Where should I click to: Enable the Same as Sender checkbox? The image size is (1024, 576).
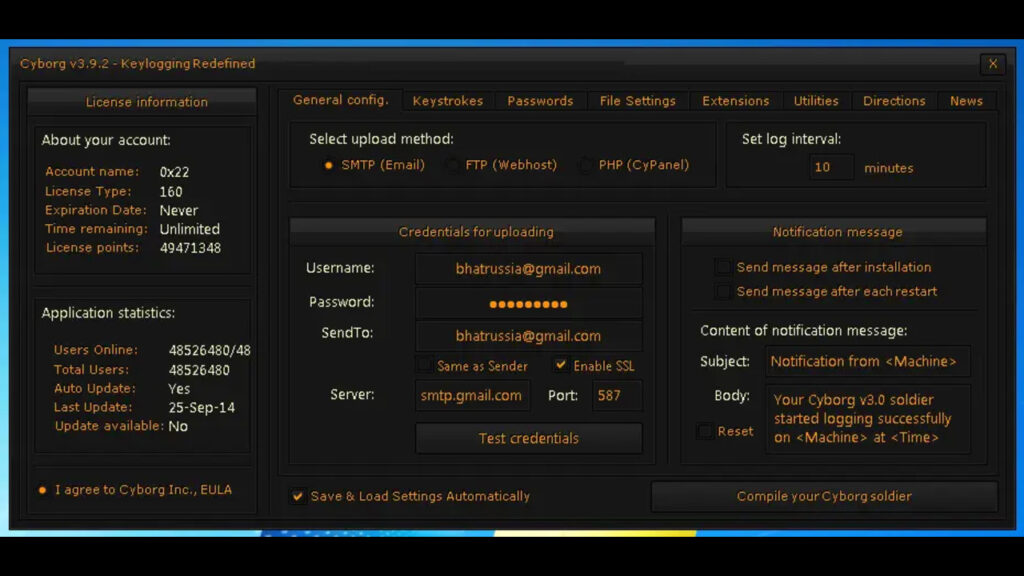click(x=425, y=366)
